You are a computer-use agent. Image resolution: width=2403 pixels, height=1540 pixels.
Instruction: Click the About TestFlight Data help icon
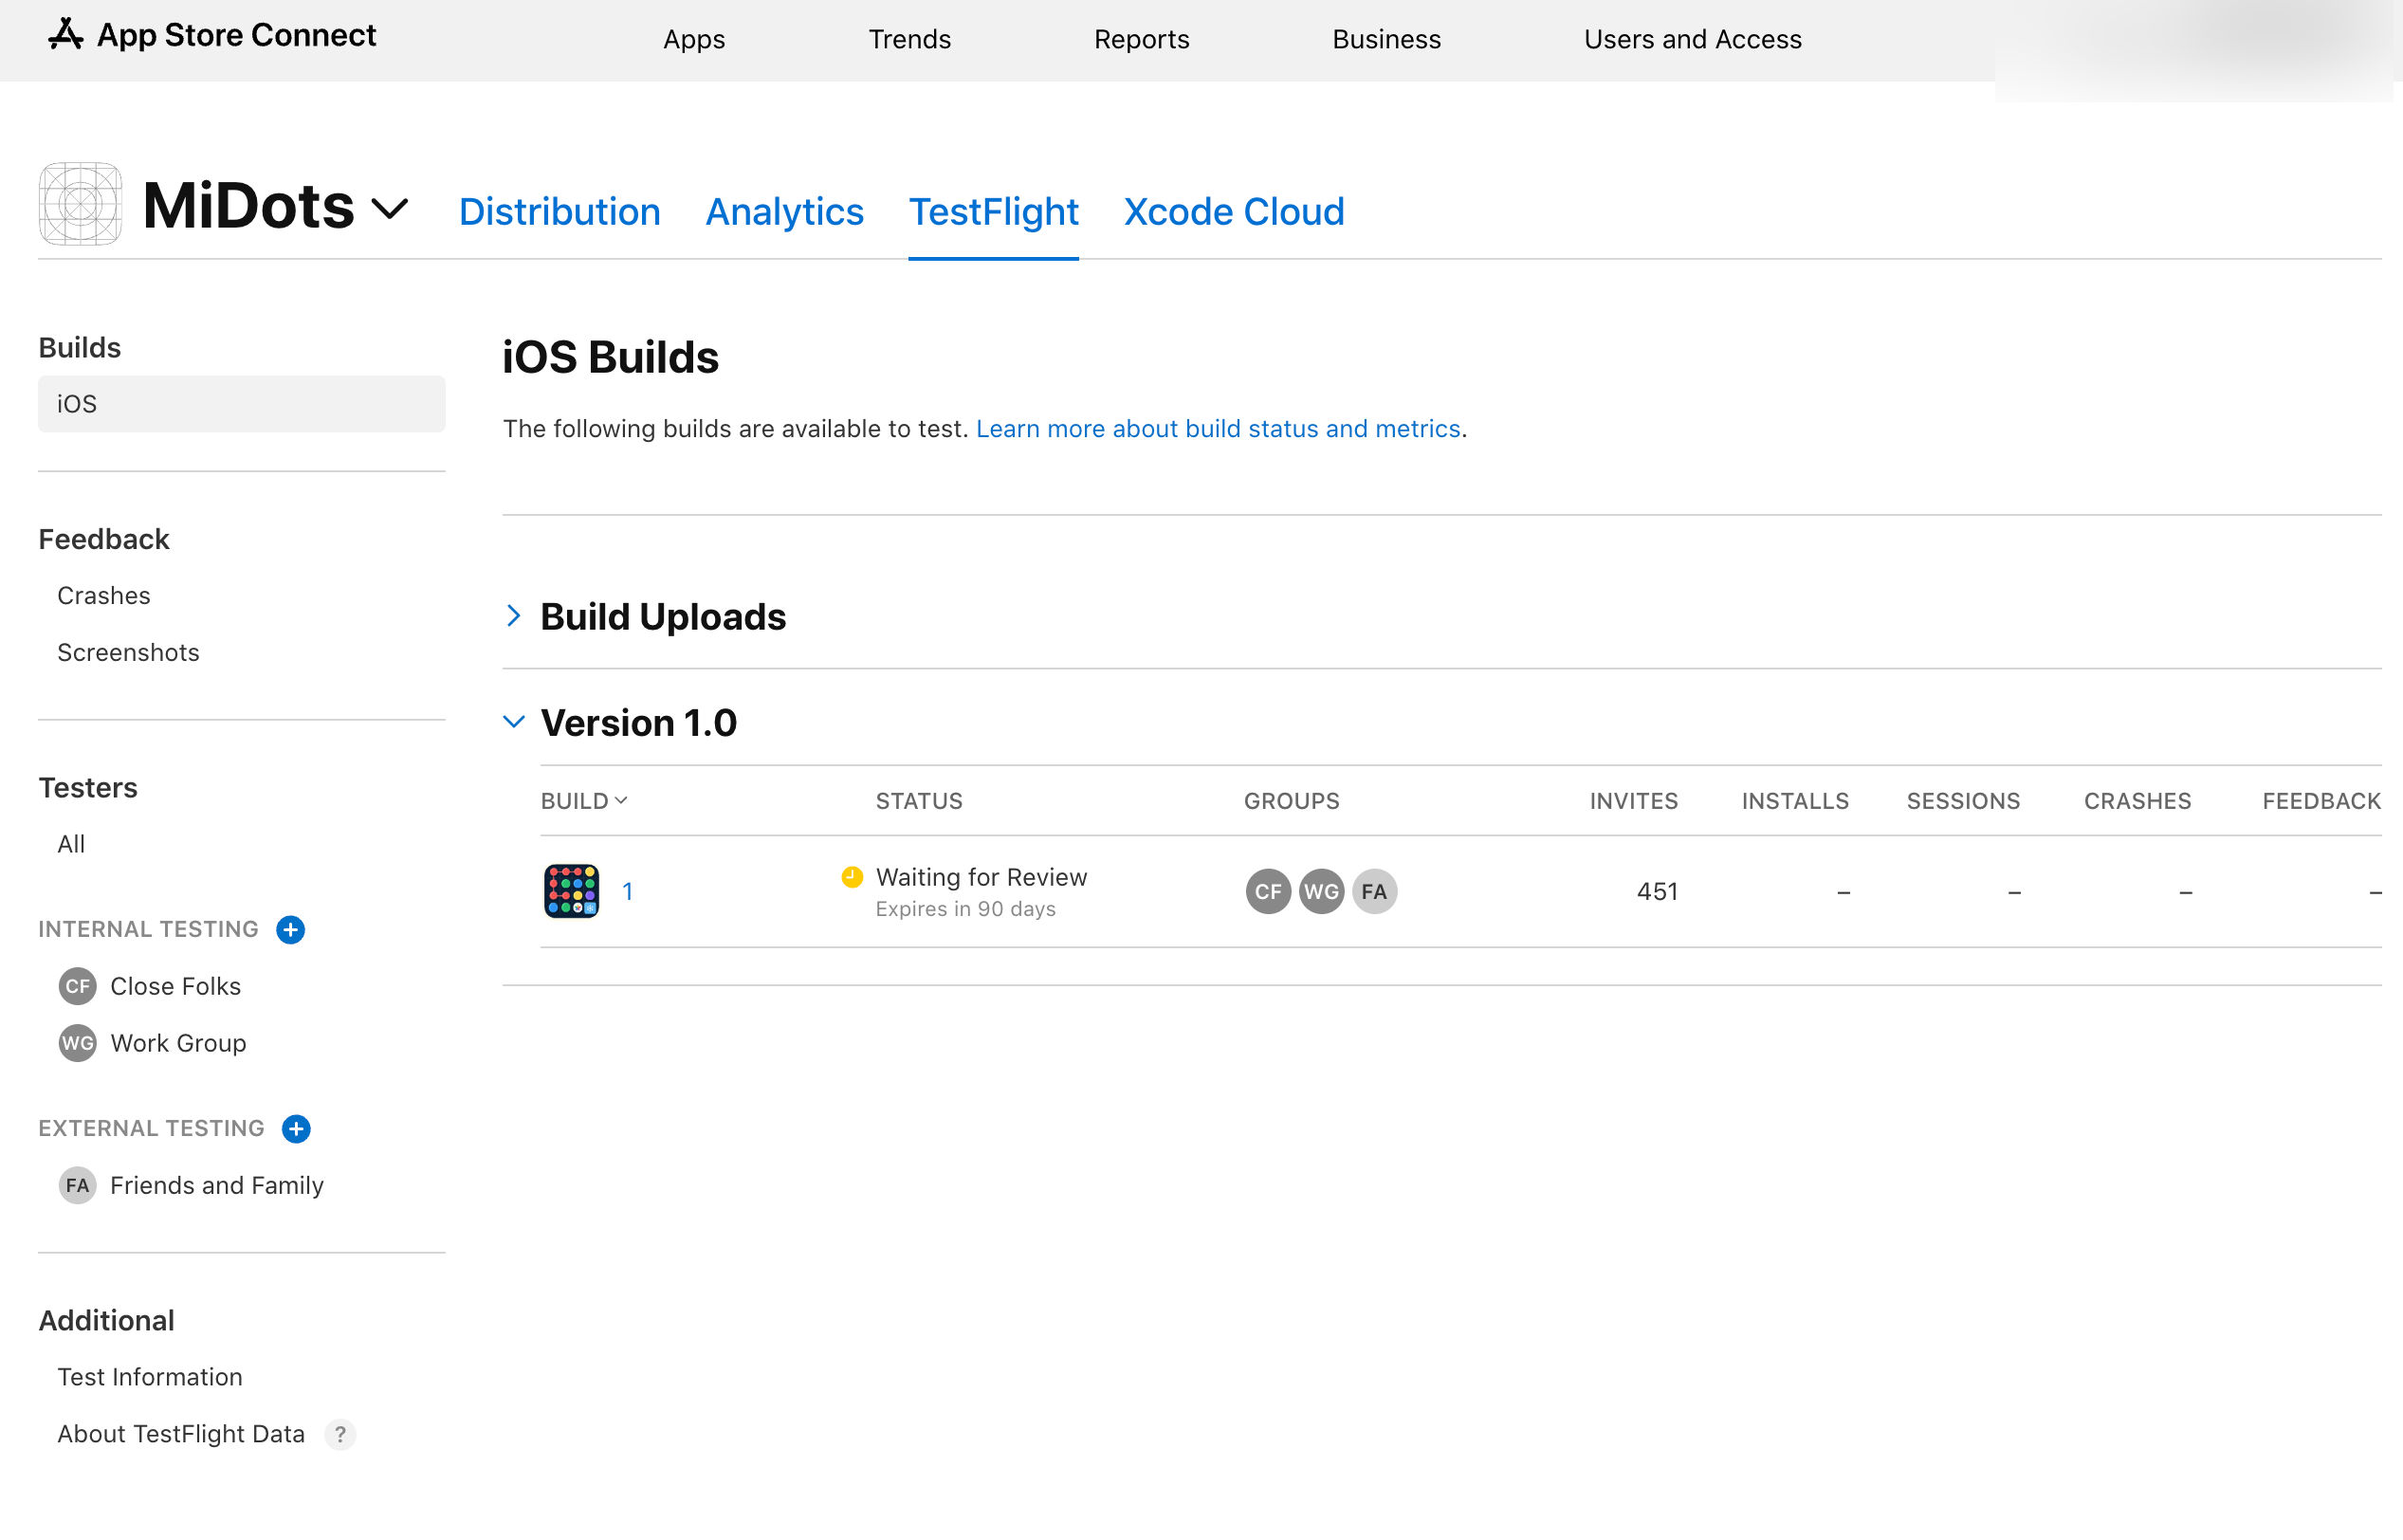(340, 1435)
